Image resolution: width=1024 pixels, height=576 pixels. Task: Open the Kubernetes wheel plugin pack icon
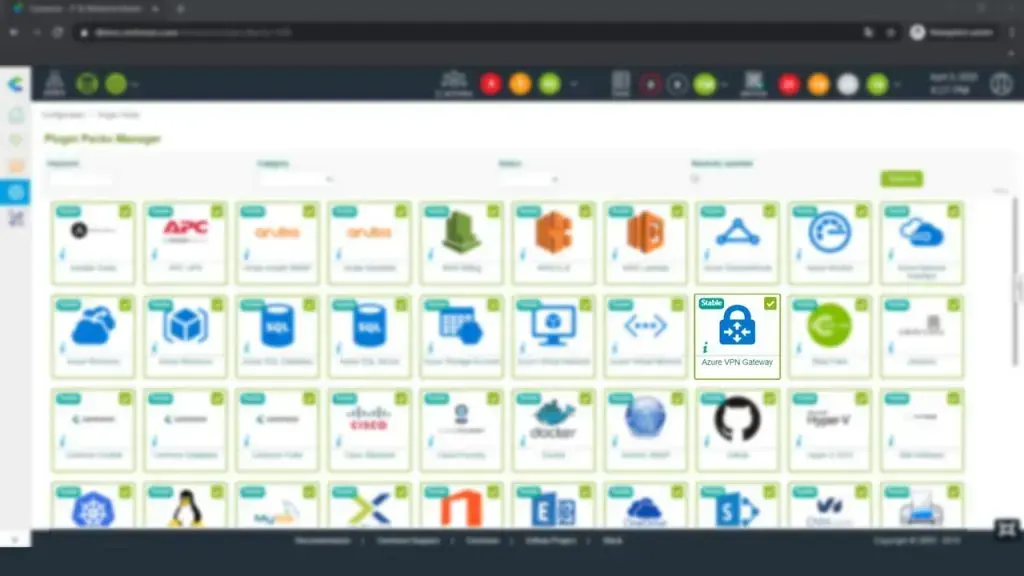pos(93,510)
